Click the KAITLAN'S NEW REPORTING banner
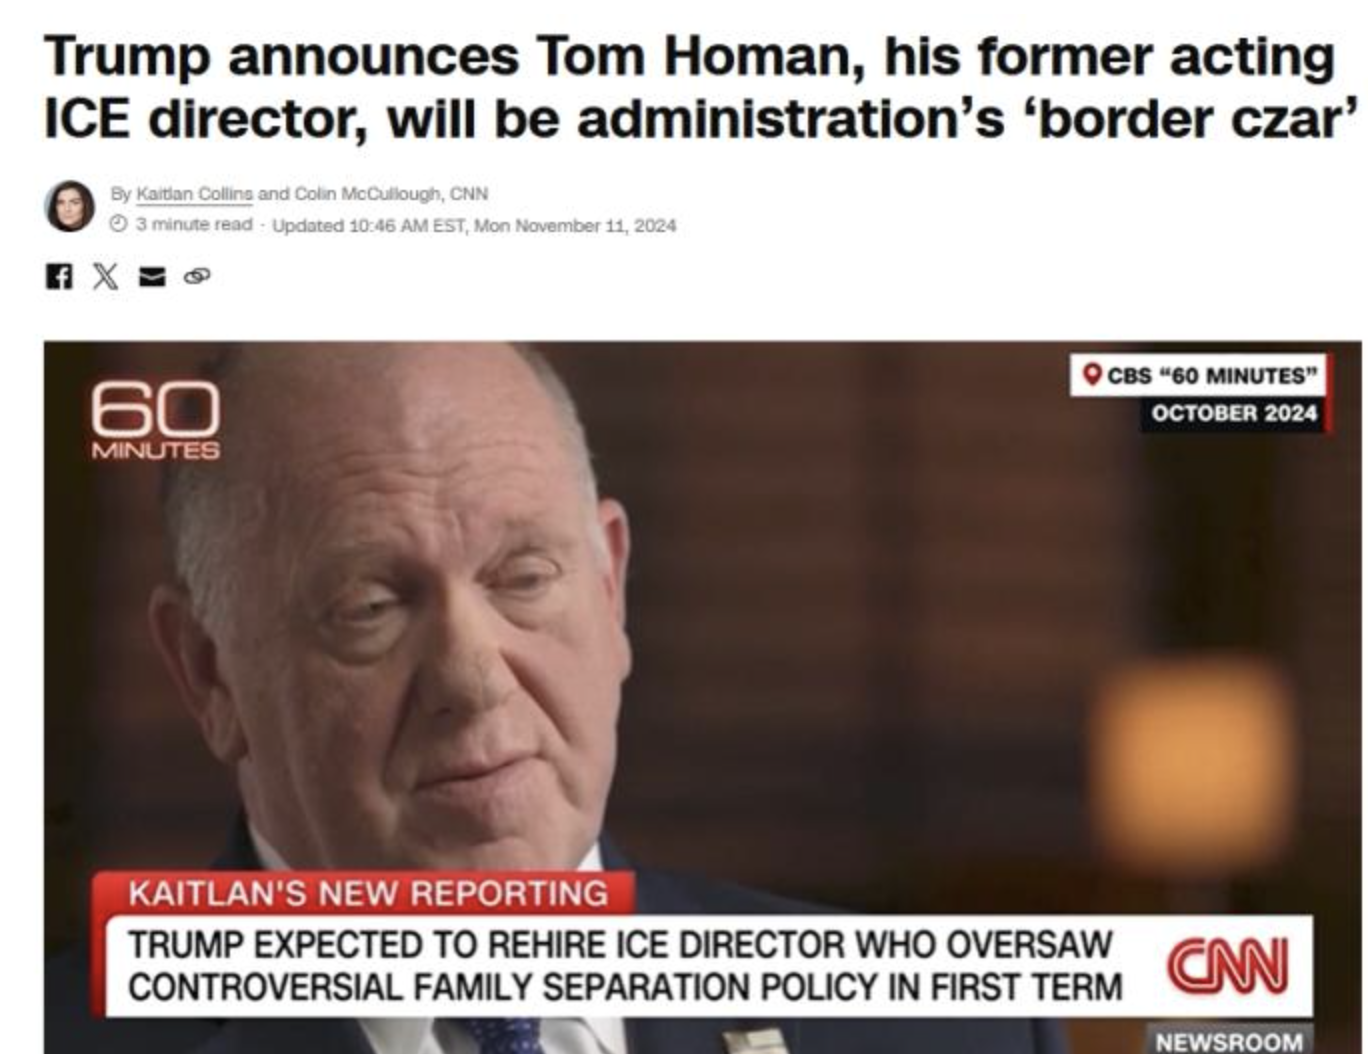Image resolution: width=1368 pixels, height=1054 pixels. pyautogui.click(x=365, y=892)
